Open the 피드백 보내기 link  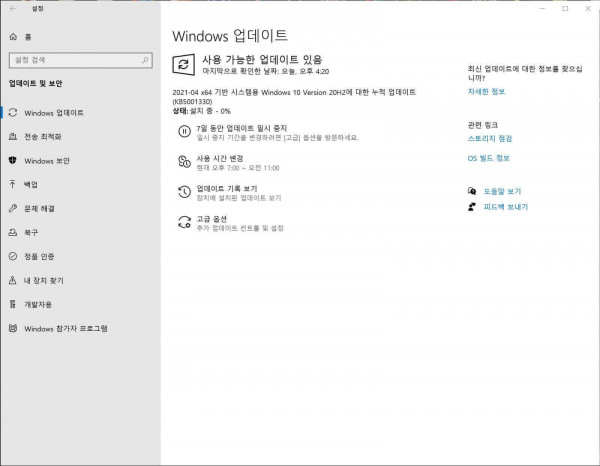click(x=505, y=207)
